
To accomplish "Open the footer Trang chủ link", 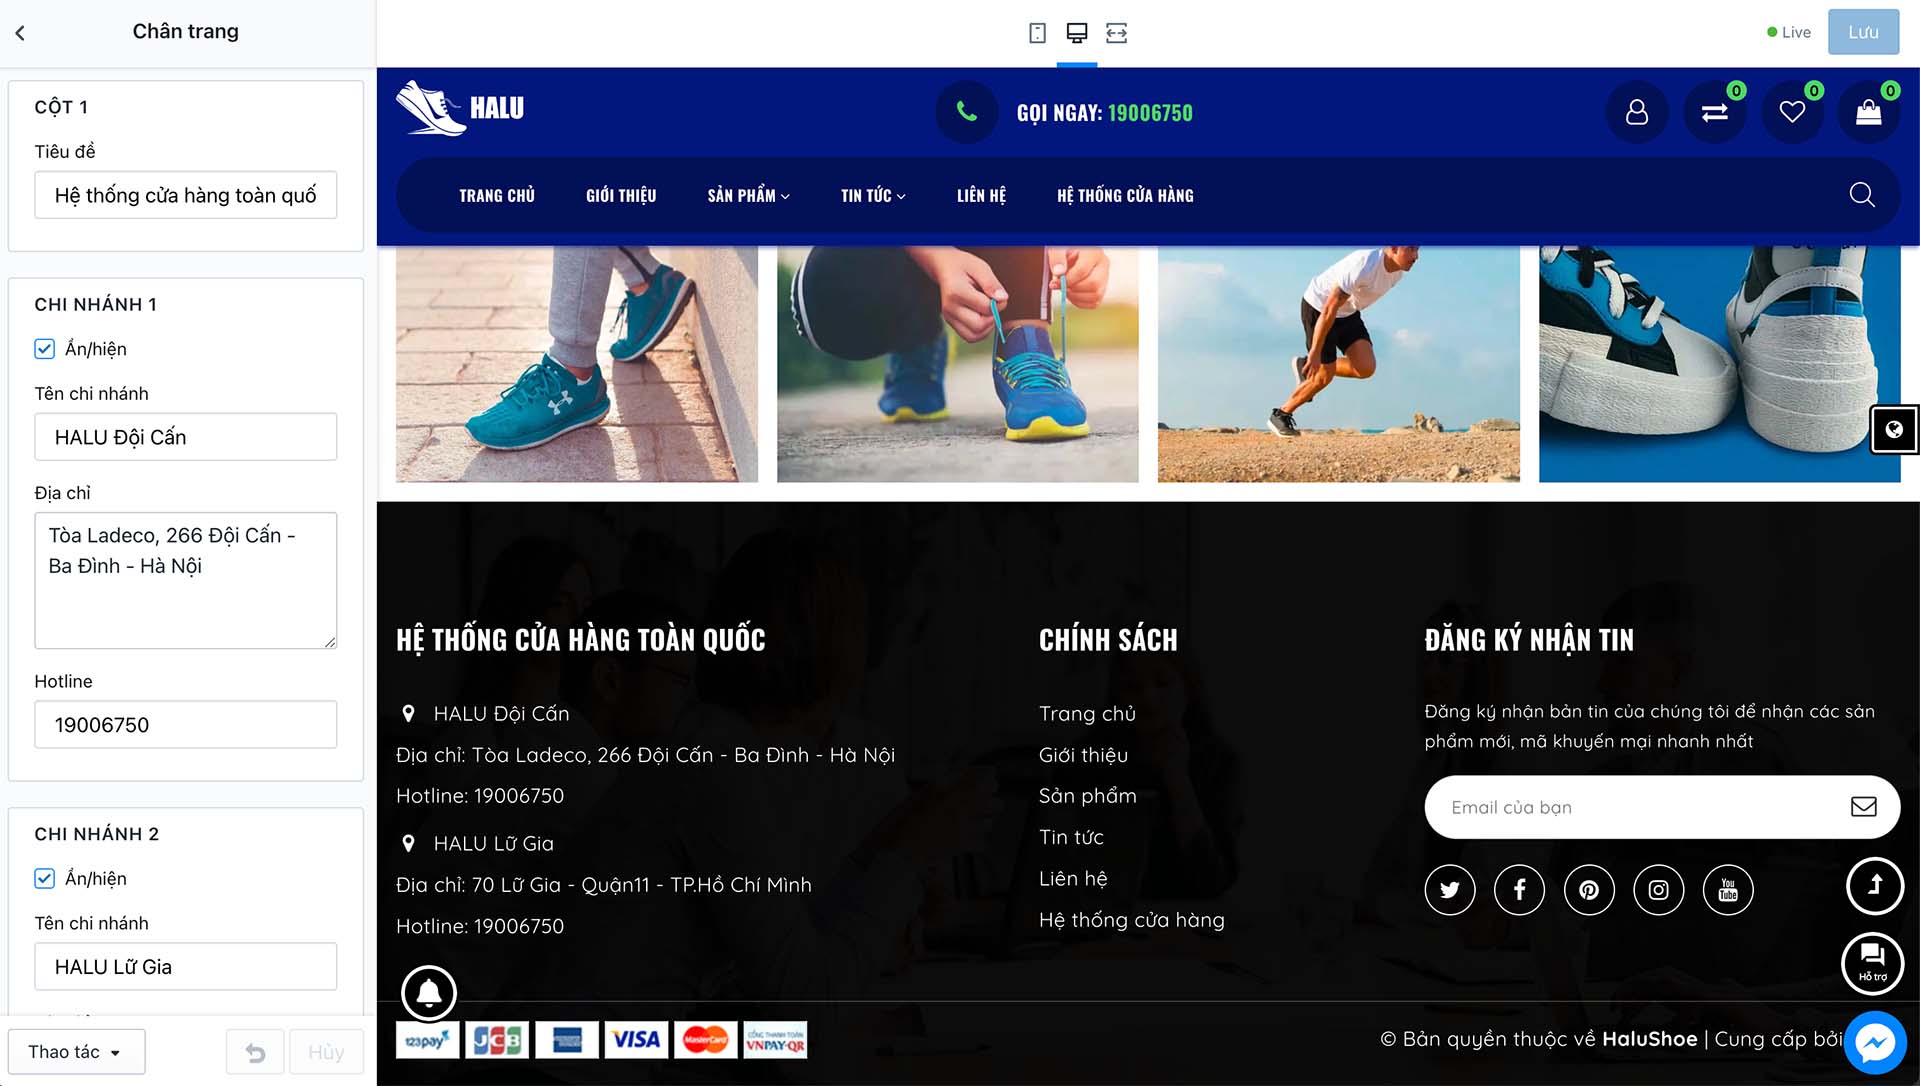I will pyautogui.click(x=1087, y=714).
